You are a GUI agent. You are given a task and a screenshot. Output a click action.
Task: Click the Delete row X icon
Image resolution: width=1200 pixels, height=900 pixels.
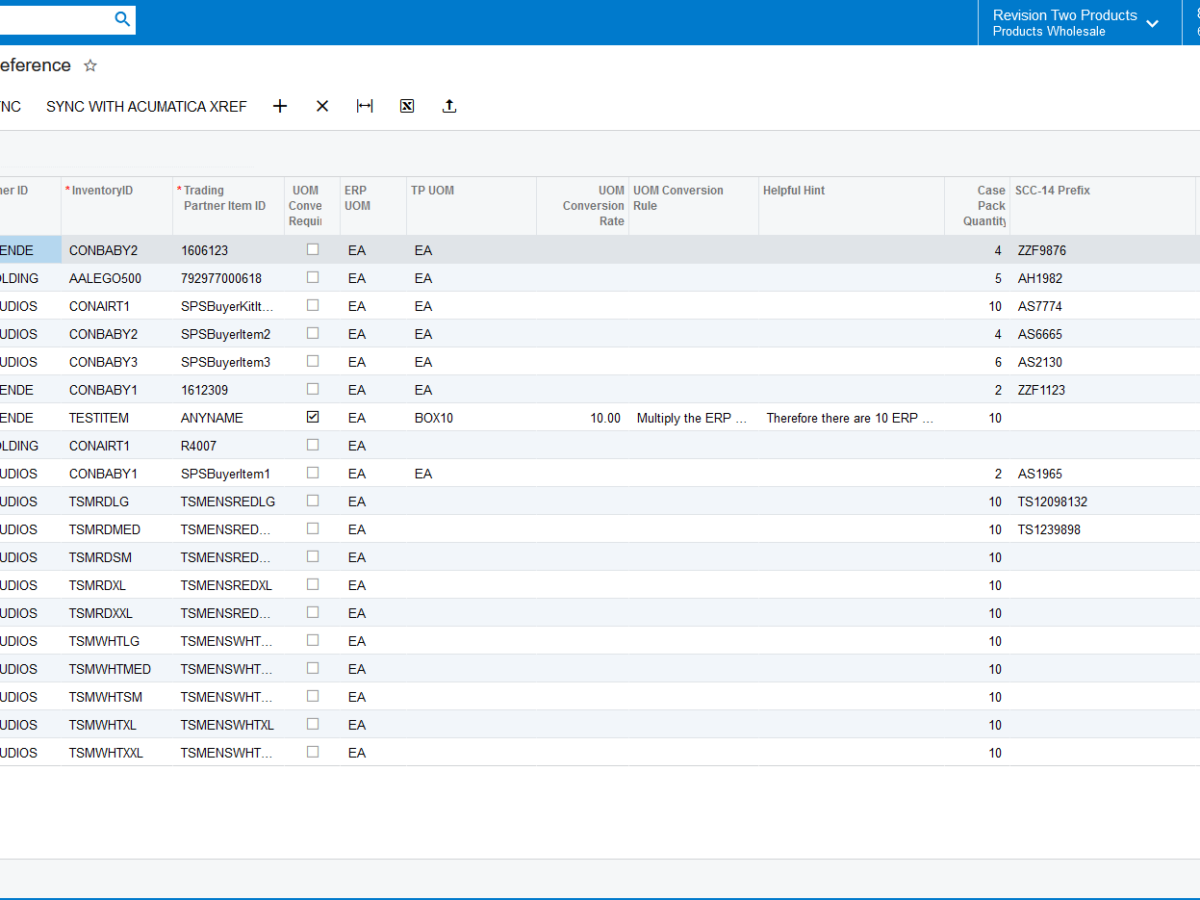pos(322,105)
